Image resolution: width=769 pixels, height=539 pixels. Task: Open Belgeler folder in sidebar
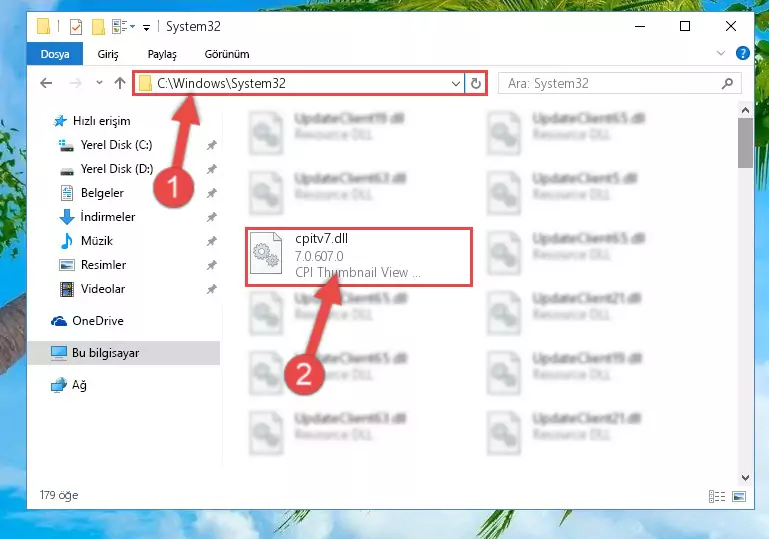click(x=102, y=193)
